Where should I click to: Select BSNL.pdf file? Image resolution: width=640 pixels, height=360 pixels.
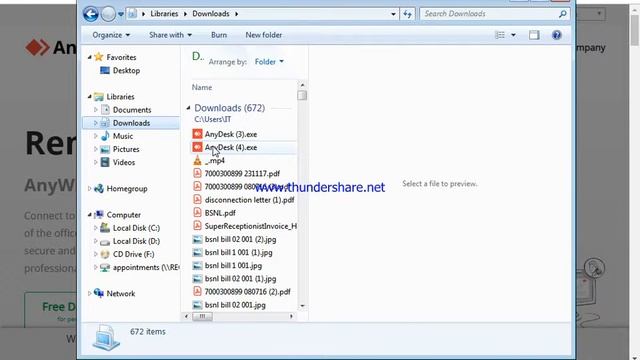pyautogui.click(x=220, y=213)
